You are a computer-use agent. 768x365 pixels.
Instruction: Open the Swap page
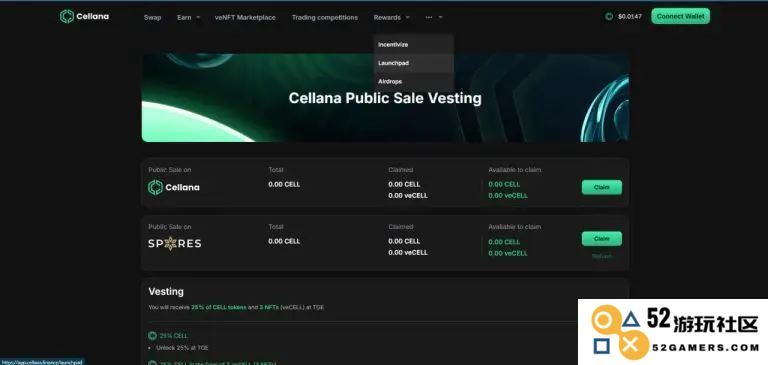pos(152,17)
